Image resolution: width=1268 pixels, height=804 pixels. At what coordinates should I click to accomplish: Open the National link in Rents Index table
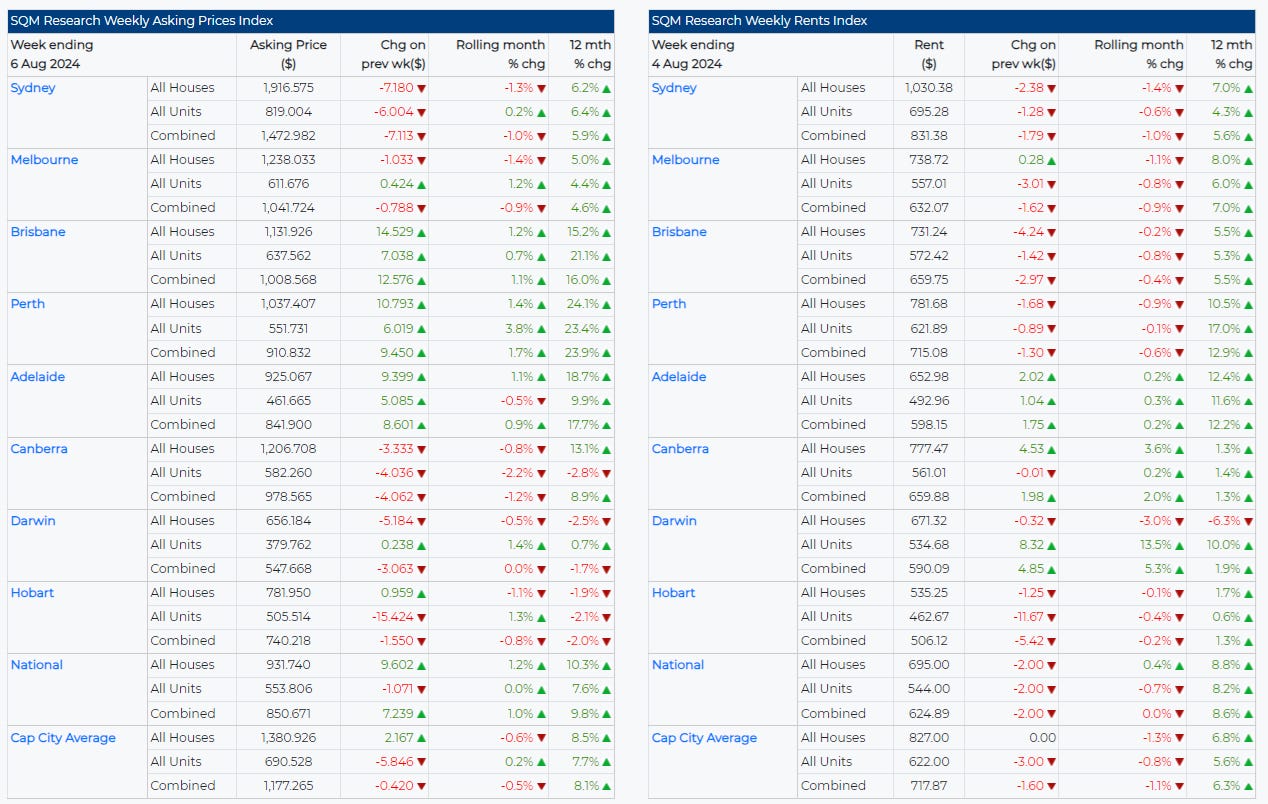point(678,665)
